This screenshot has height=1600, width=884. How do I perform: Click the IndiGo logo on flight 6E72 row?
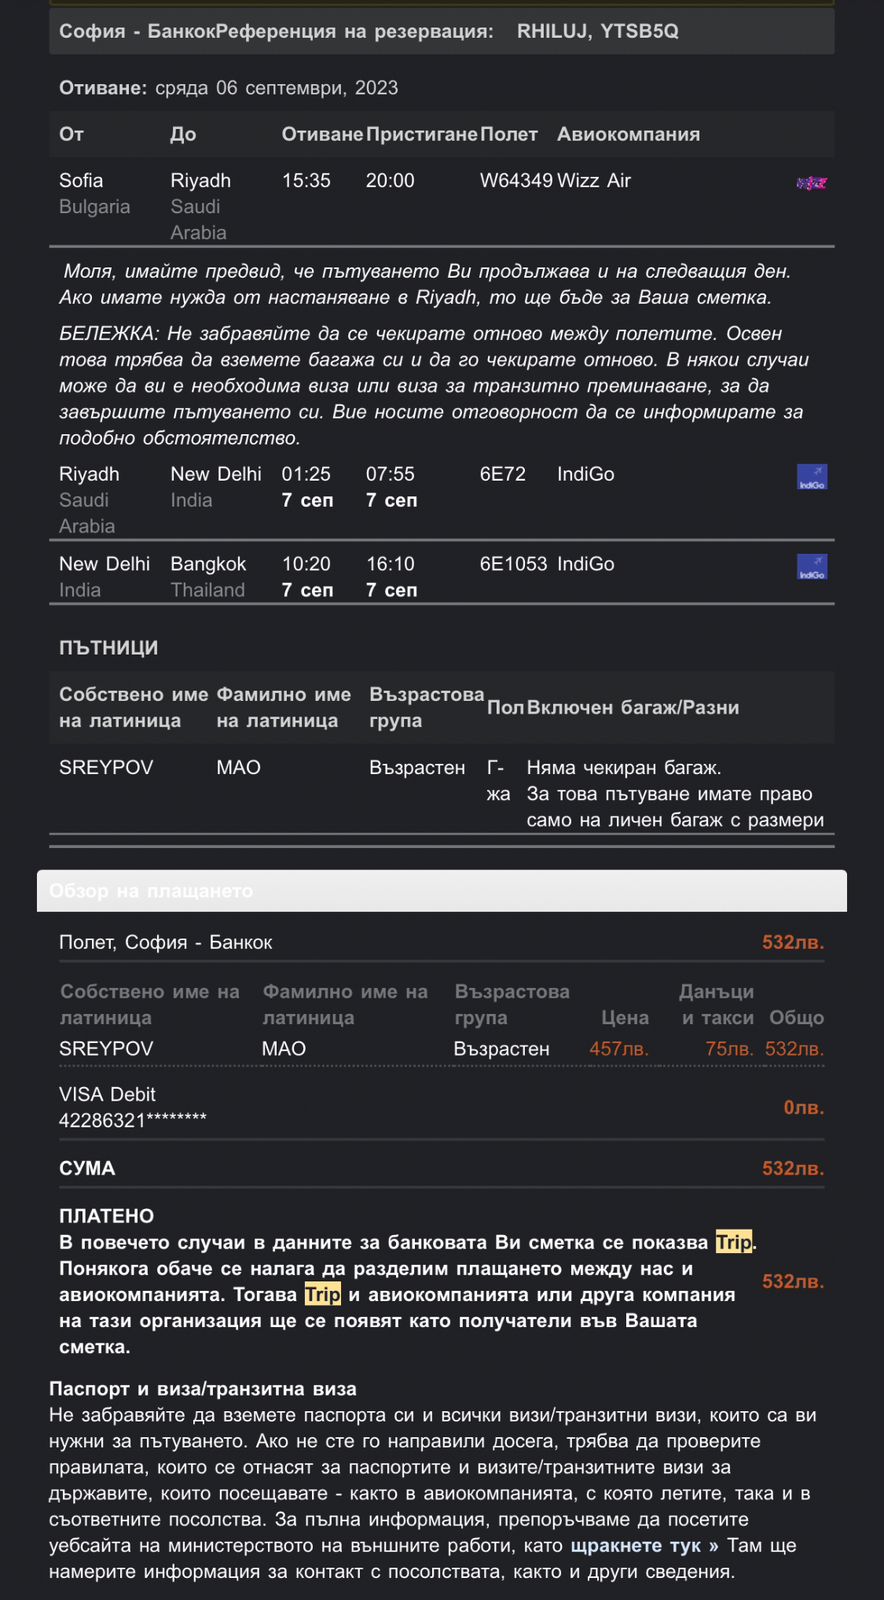[x=811, y=477]
